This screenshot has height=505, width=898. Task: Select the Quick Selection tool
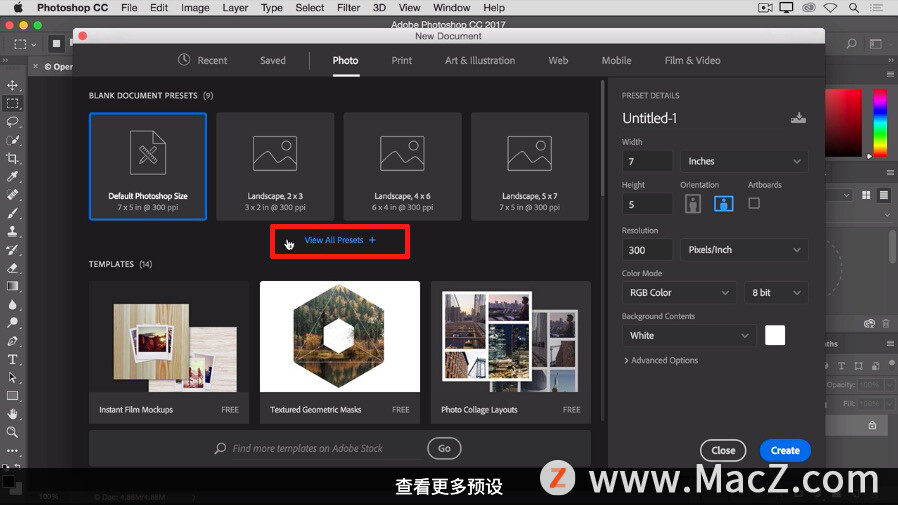click(12, 140)
